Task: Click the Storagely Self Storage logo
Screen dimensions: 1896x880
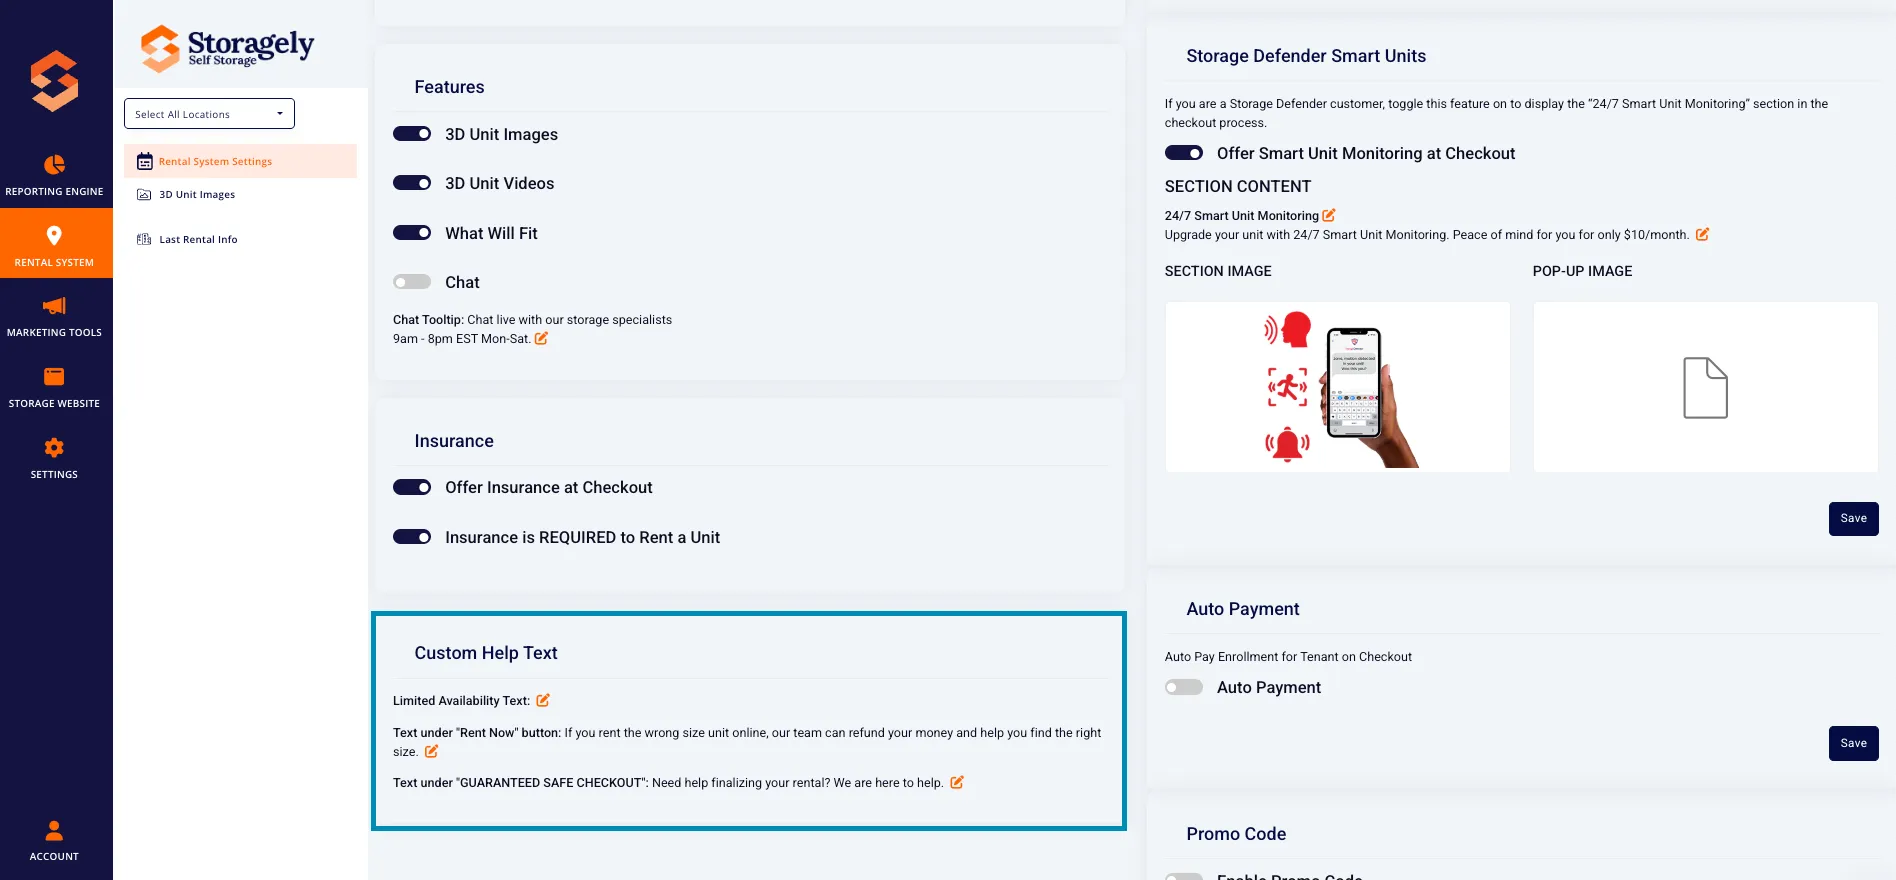Action: point(227,48)
